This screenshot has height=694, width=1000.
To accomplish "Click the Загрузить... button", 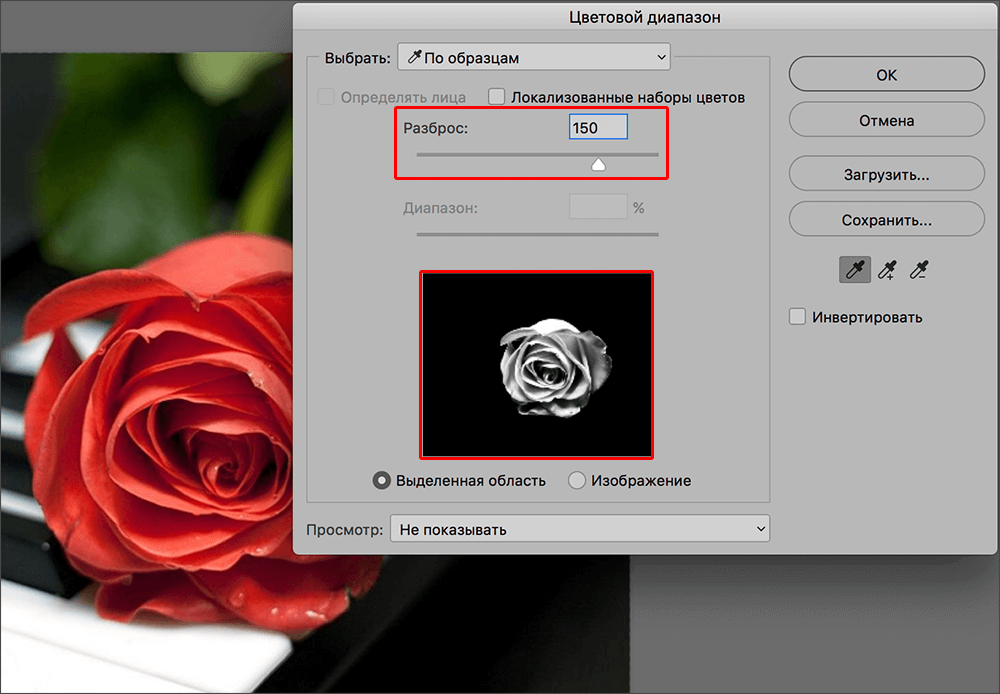I will pyautogui.click(x=886, y=174).
